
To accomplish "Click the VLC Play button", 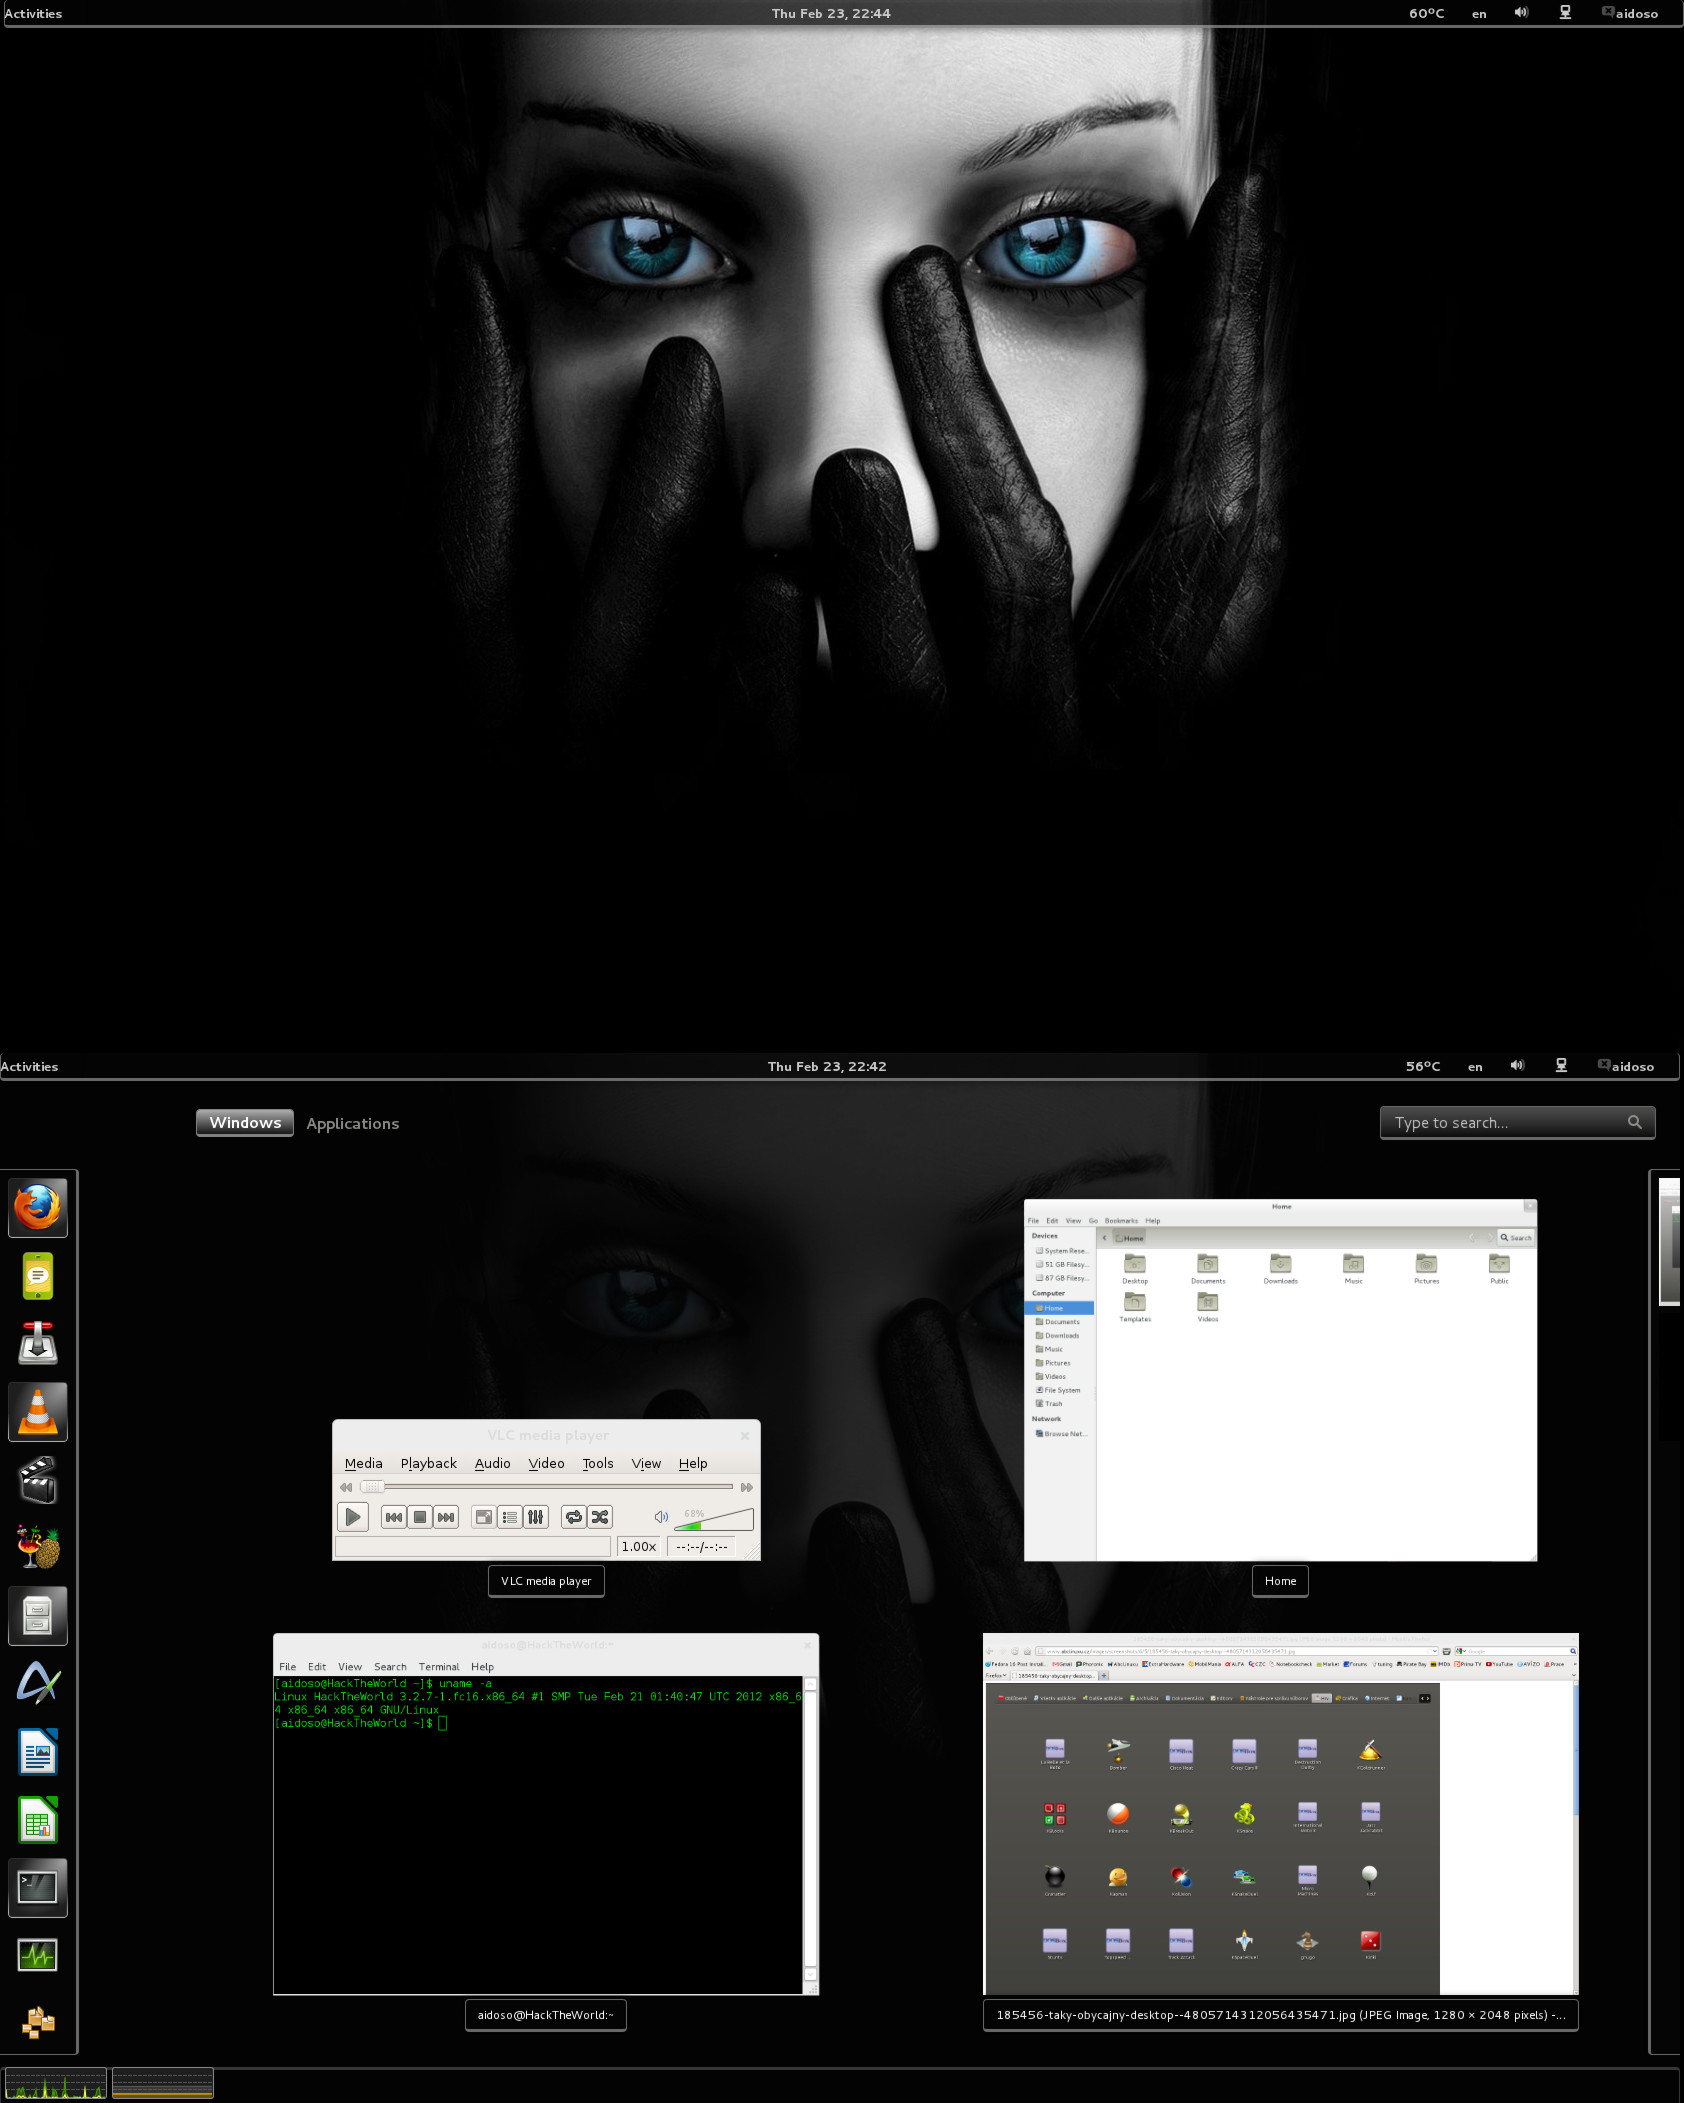I will 353,1517.
